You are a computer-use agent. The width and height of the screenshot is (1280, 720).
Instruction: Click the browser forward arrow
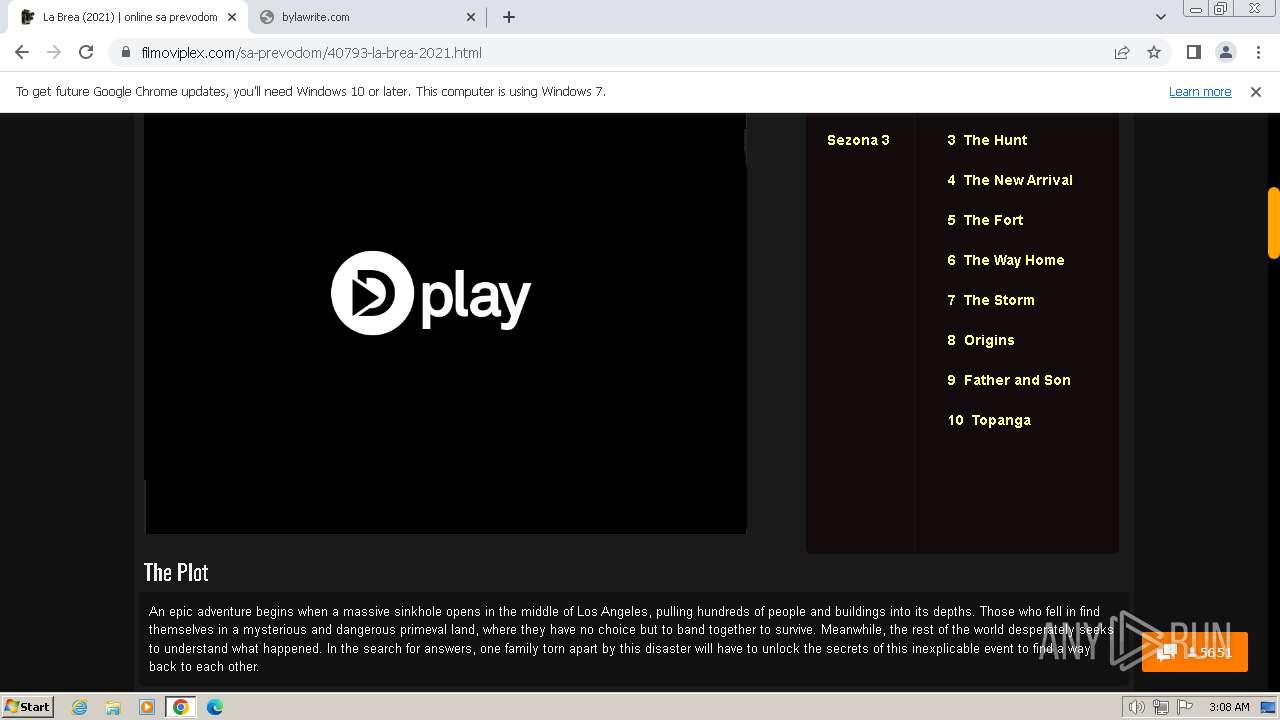tap(54, 52)
